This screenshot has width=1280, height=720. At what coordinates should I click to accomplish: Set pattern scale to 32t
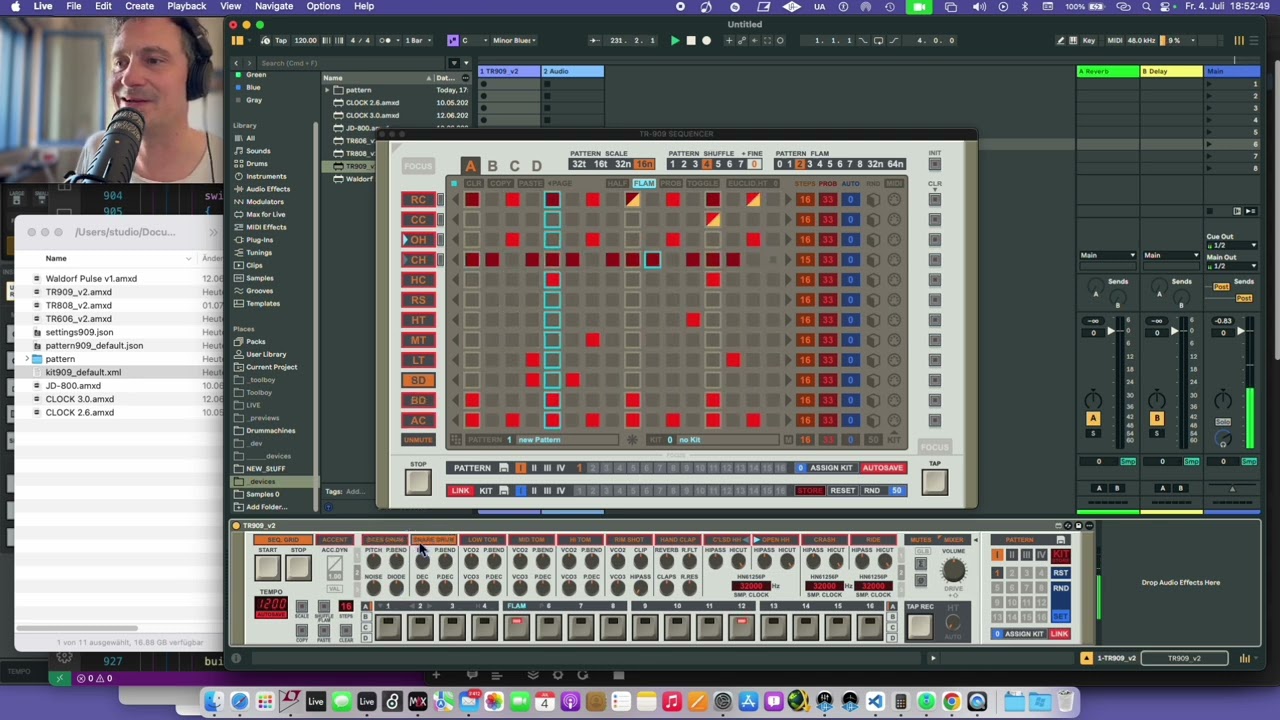pyautogui.click(x=579, y=164)
